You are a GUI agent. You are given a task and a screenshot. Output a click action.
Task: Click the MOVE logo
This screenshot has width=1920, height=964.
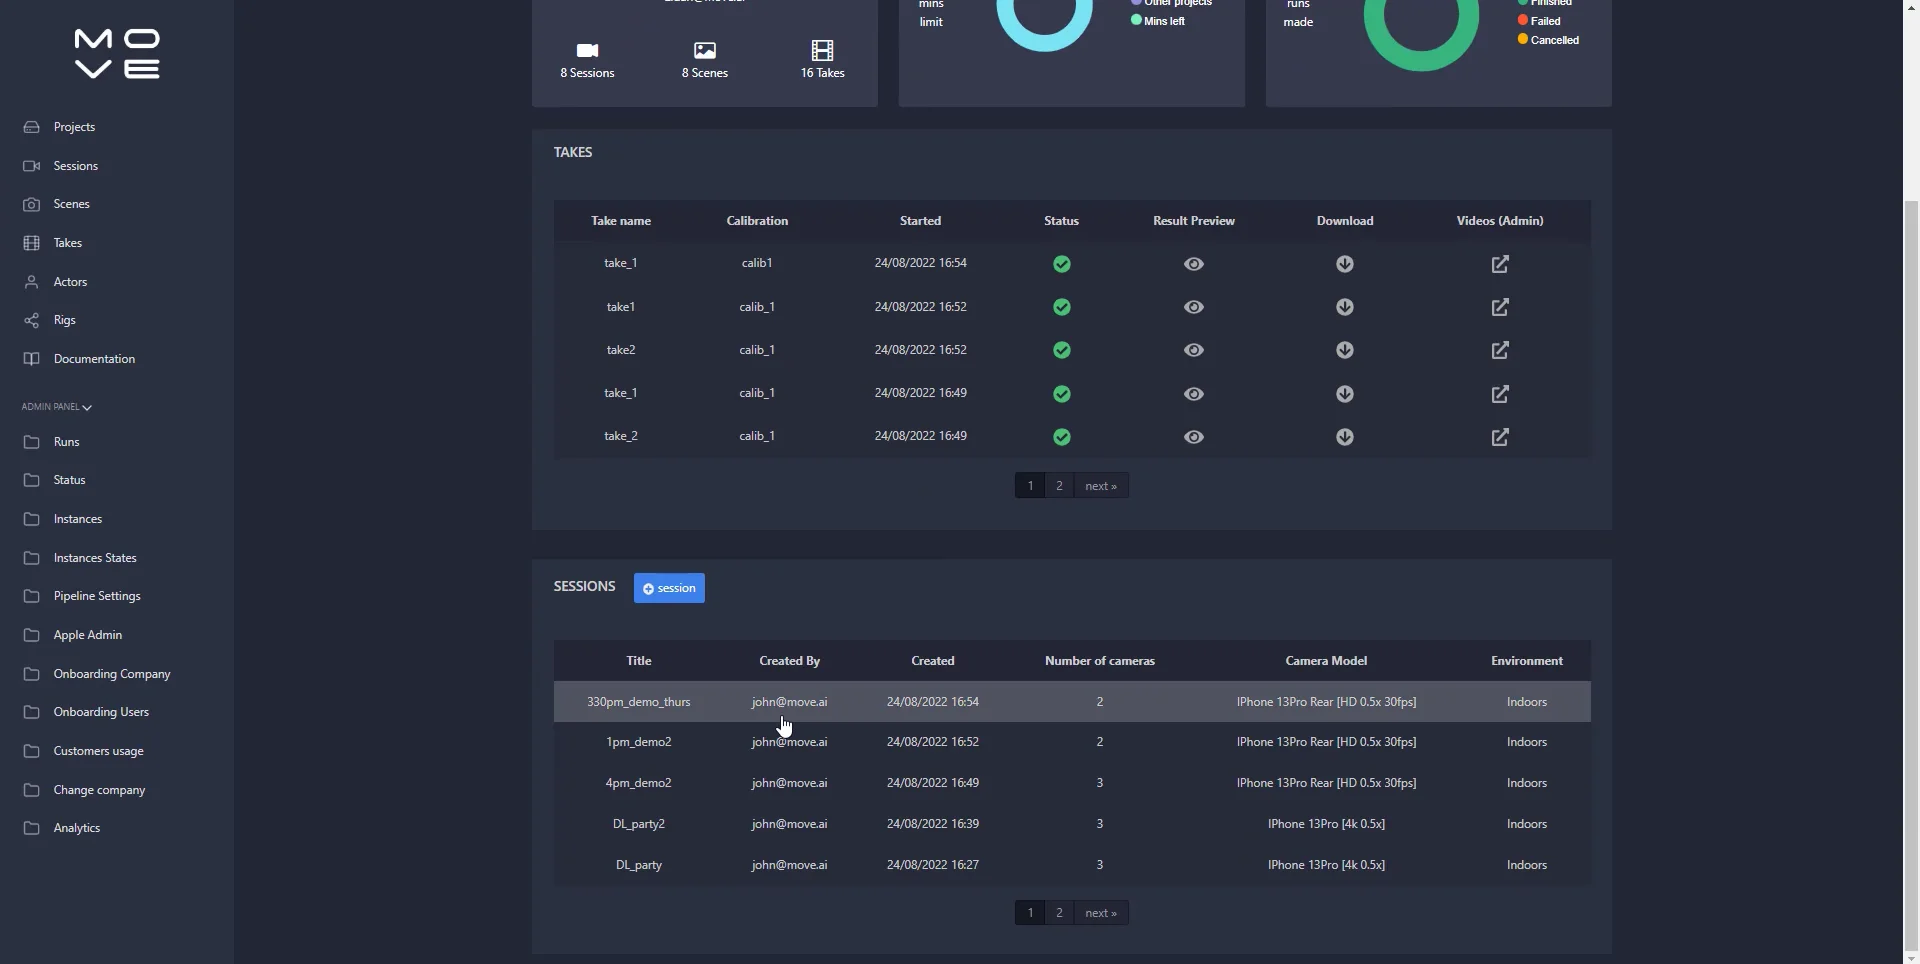(117, 54)
